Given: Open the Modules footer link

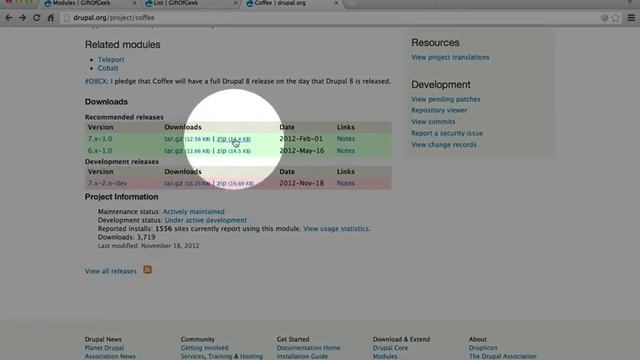Looking at the screenshot, I should pos(384,356).
